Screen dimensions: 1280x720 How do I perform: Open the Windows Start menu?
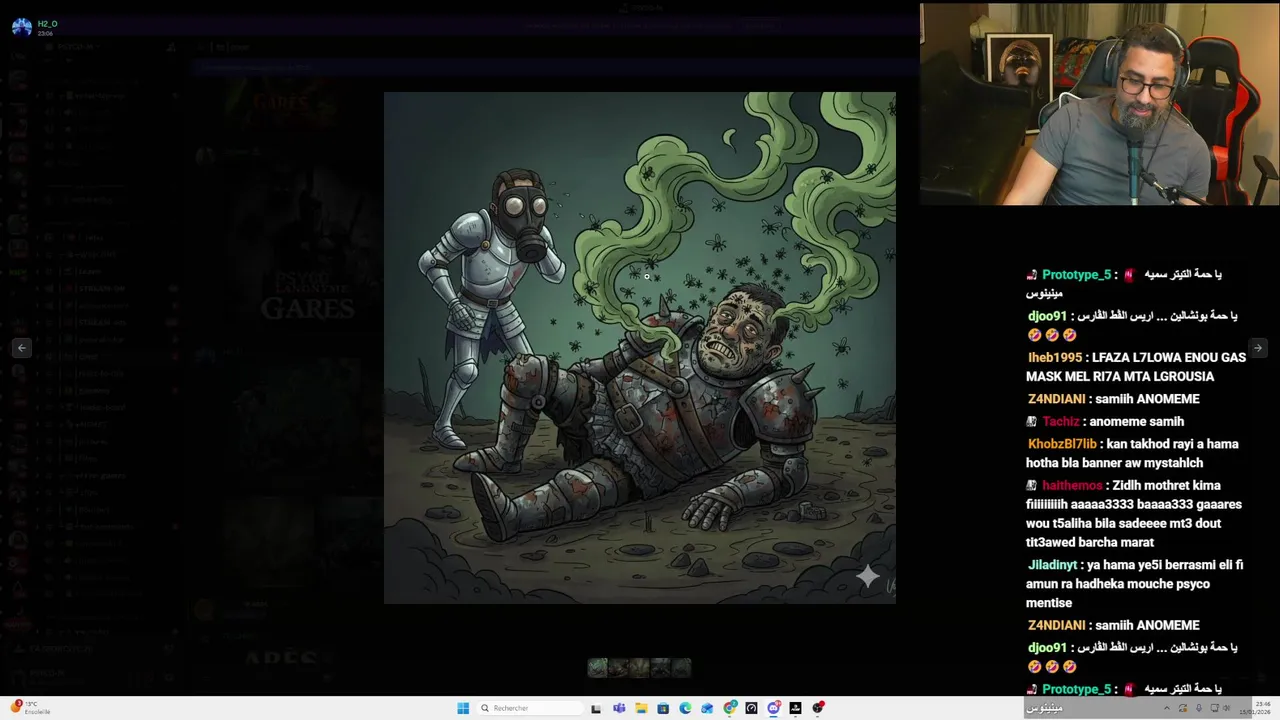point(463,708)
